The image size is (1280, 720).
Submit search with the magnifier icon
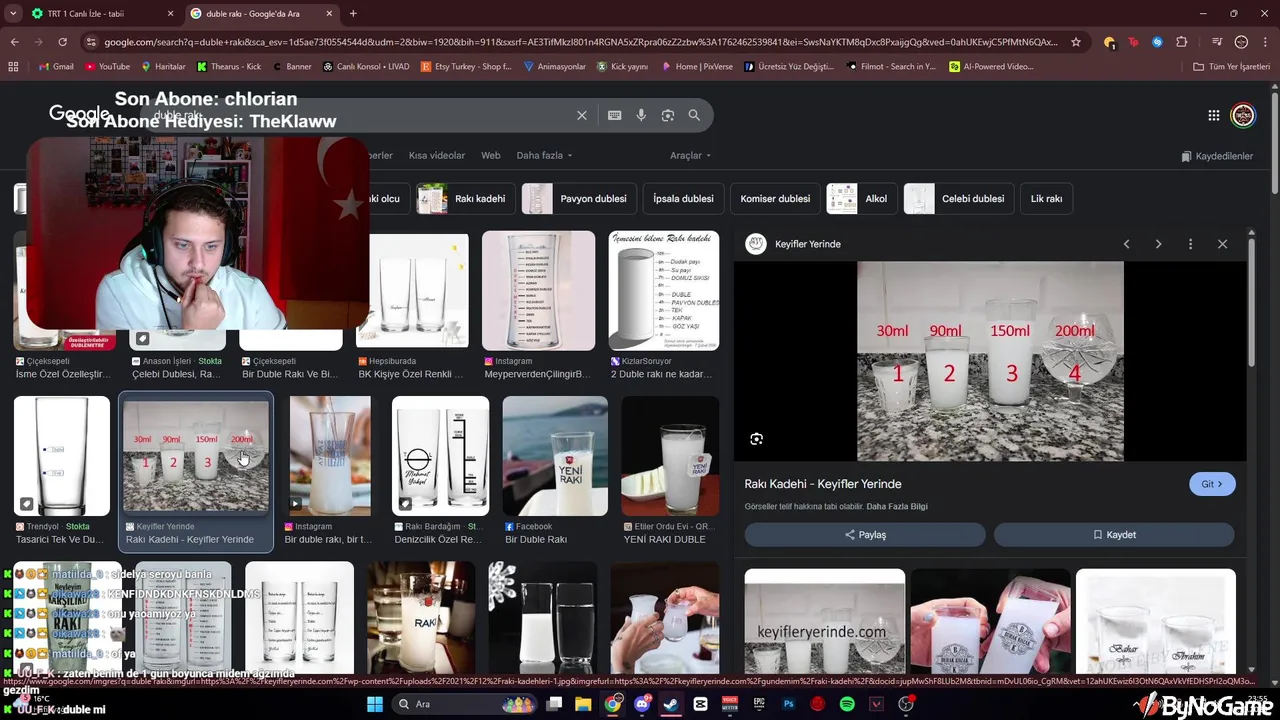(694, 115)
